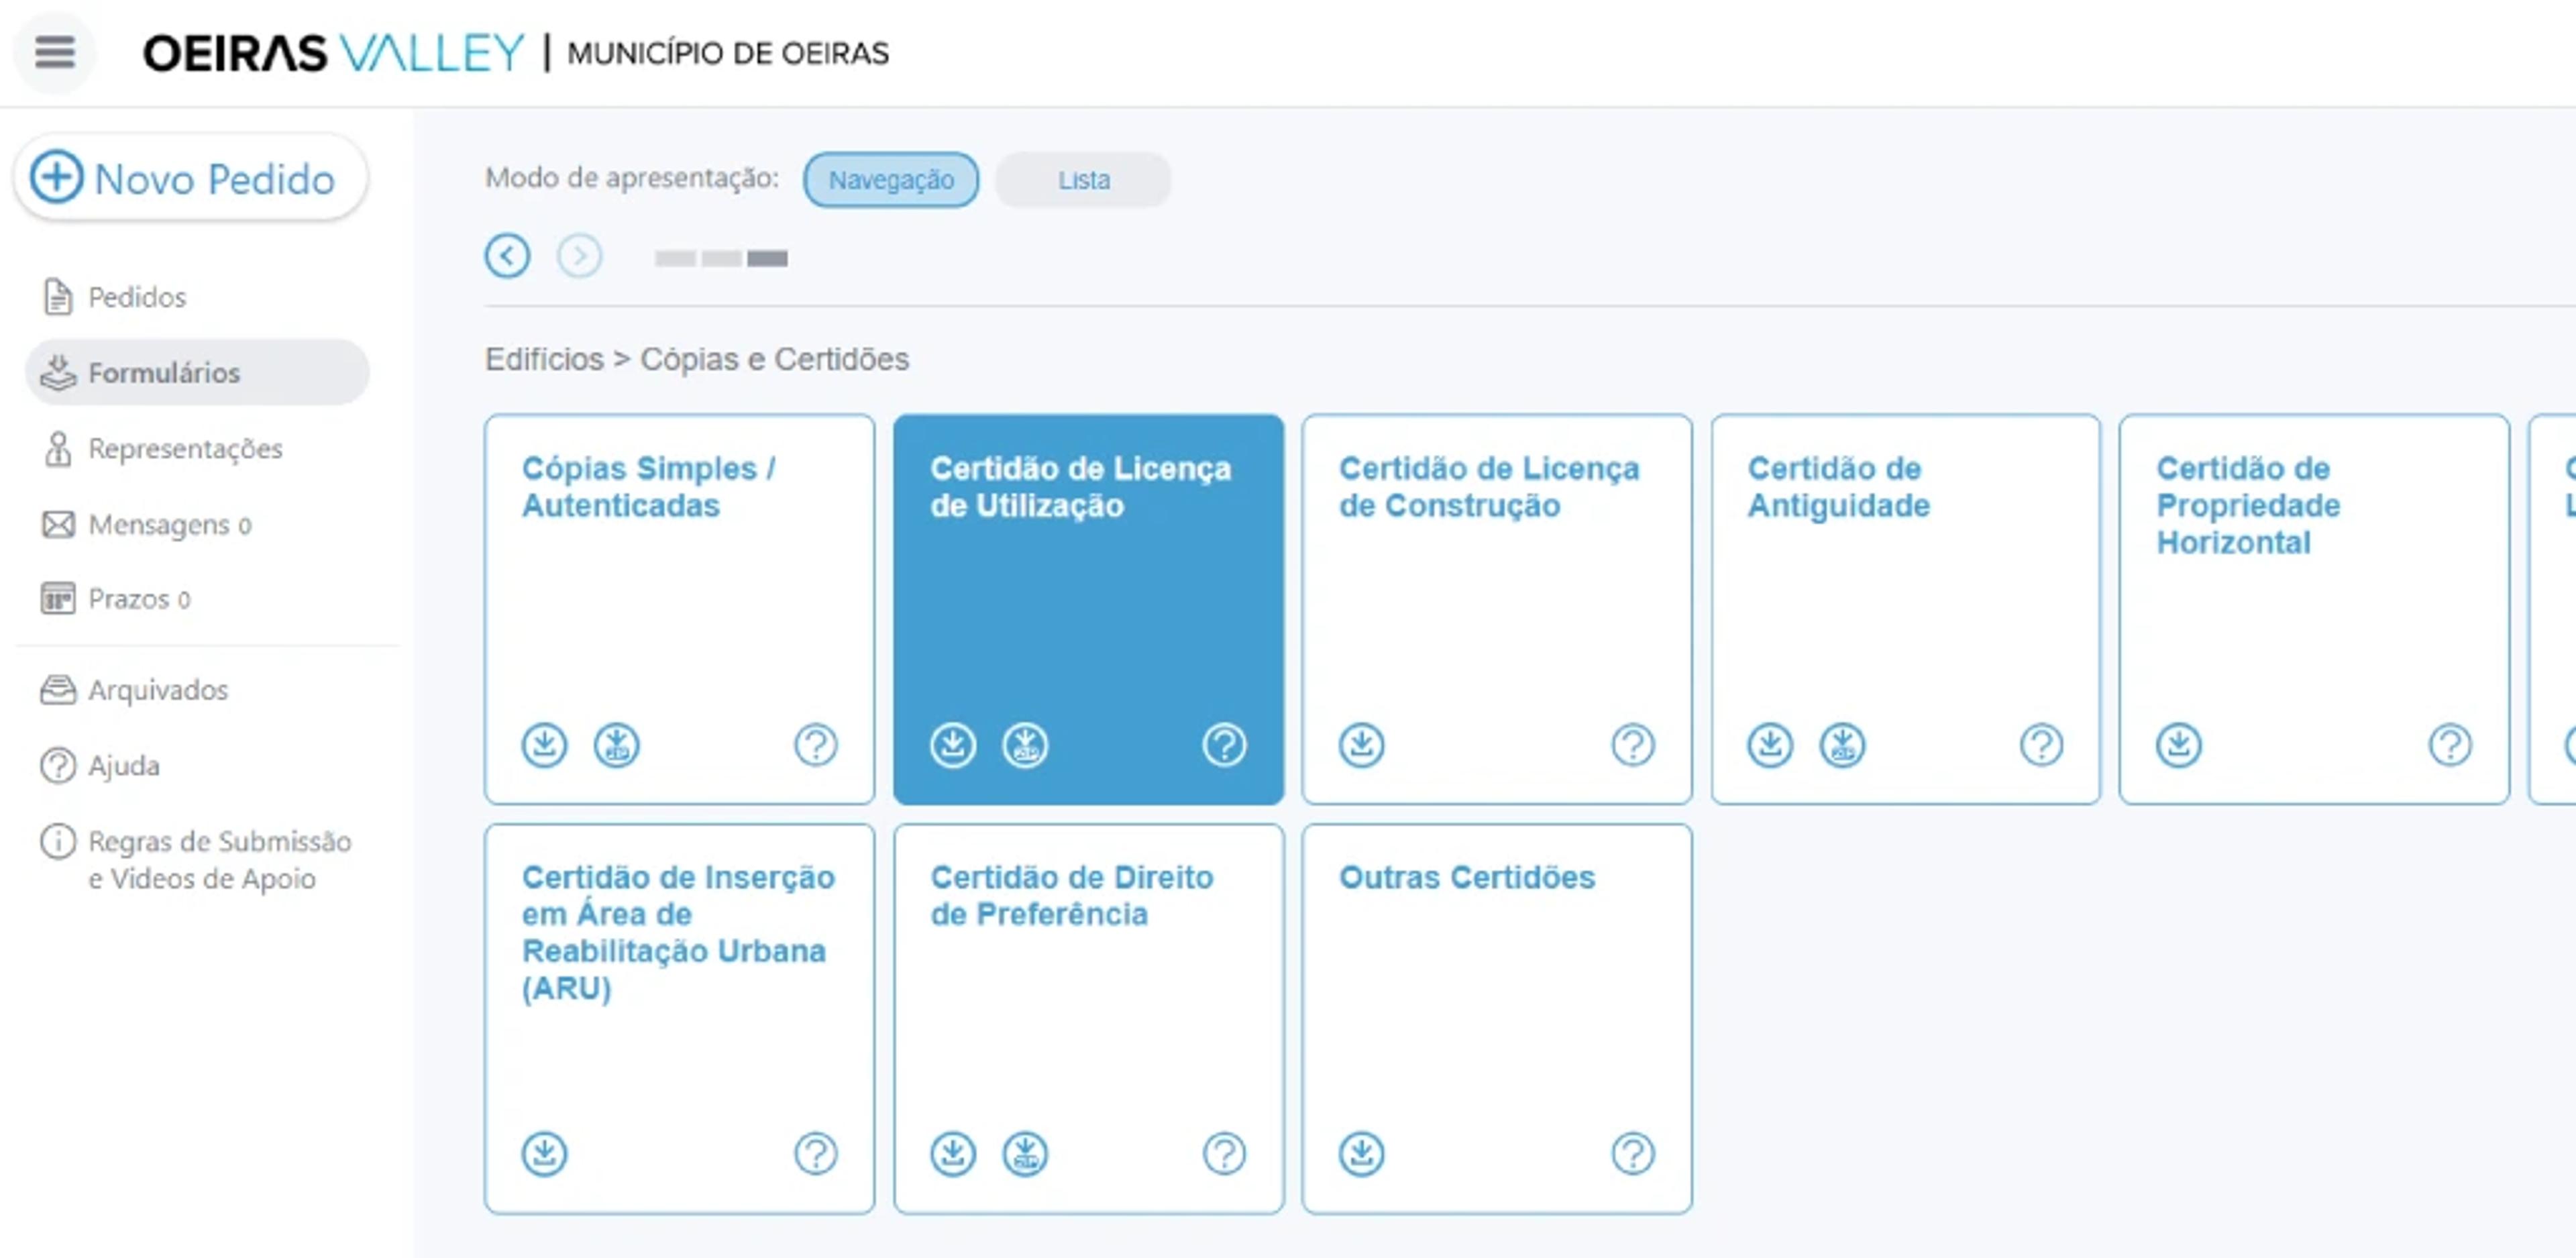
Task: Download PDF for Cópias Simples / Autenticadas
Action: [x=617, y=745]
